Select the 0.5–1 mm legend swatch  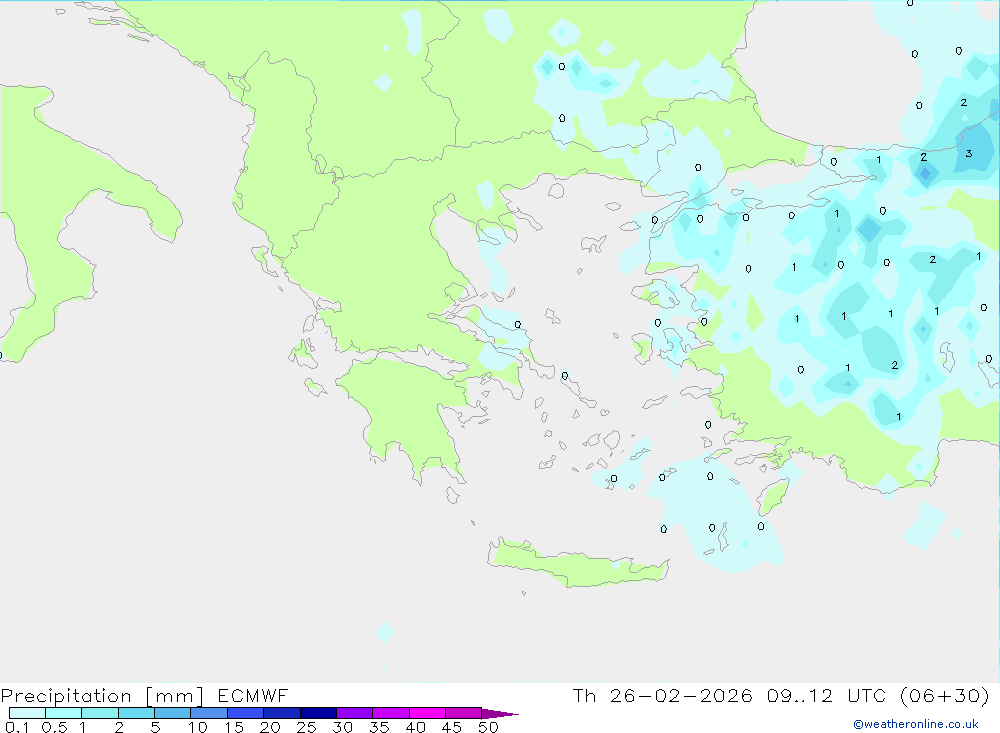coord(64,713)
